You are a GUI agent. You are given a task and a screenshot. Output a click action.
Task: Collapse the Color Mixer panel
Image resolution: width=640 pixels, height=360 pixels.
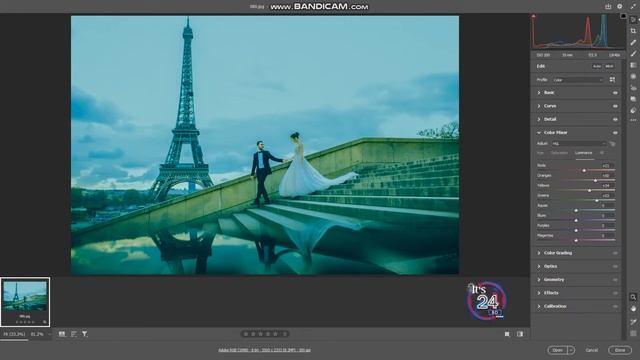(x=539, y=133)
